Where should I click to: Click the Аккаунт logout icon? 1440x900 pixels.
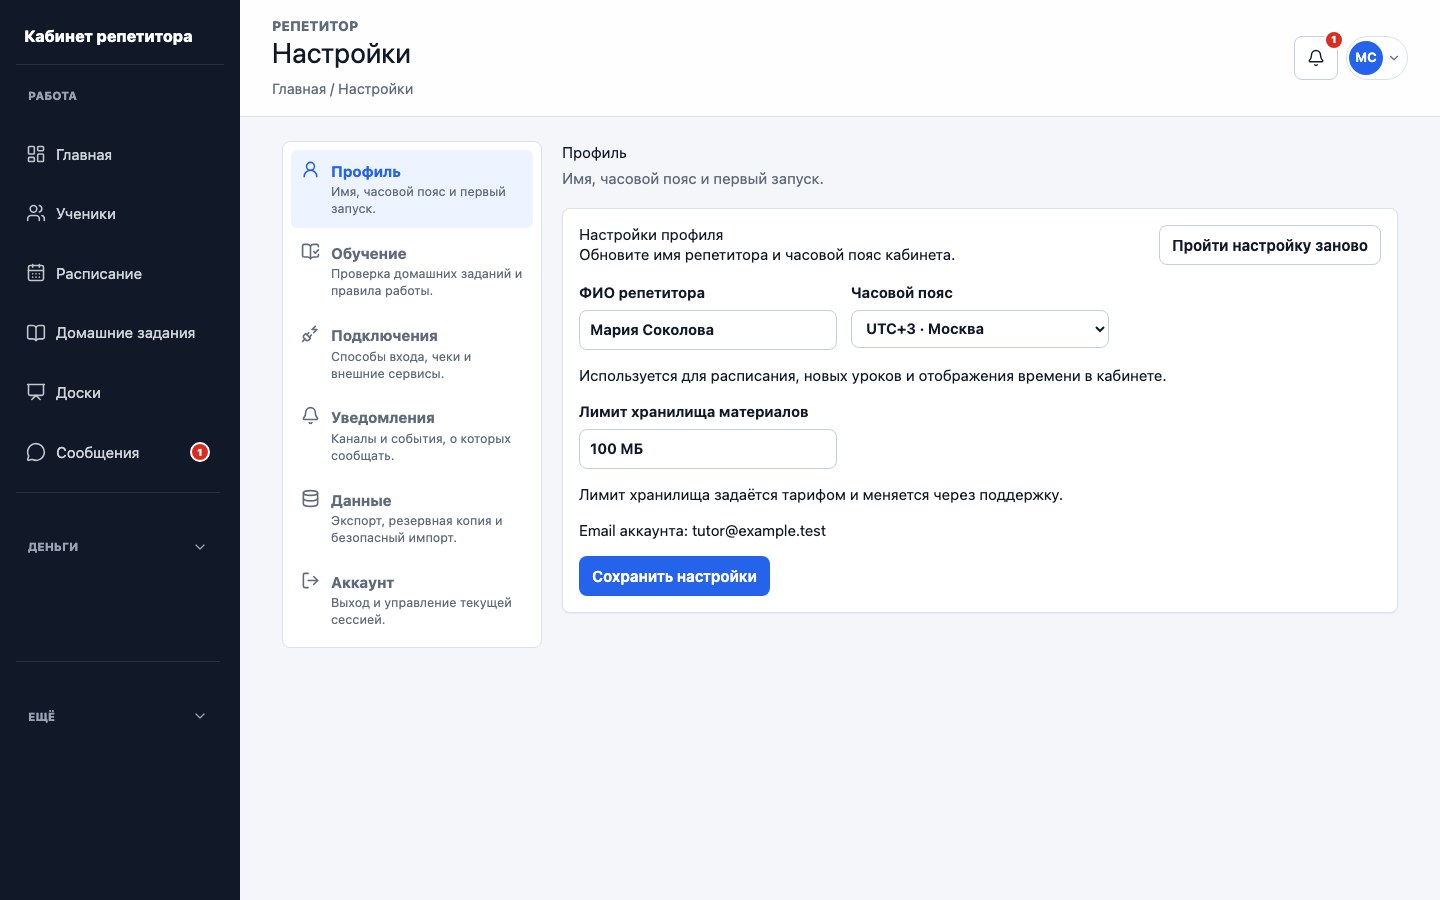tap(311, 581)
